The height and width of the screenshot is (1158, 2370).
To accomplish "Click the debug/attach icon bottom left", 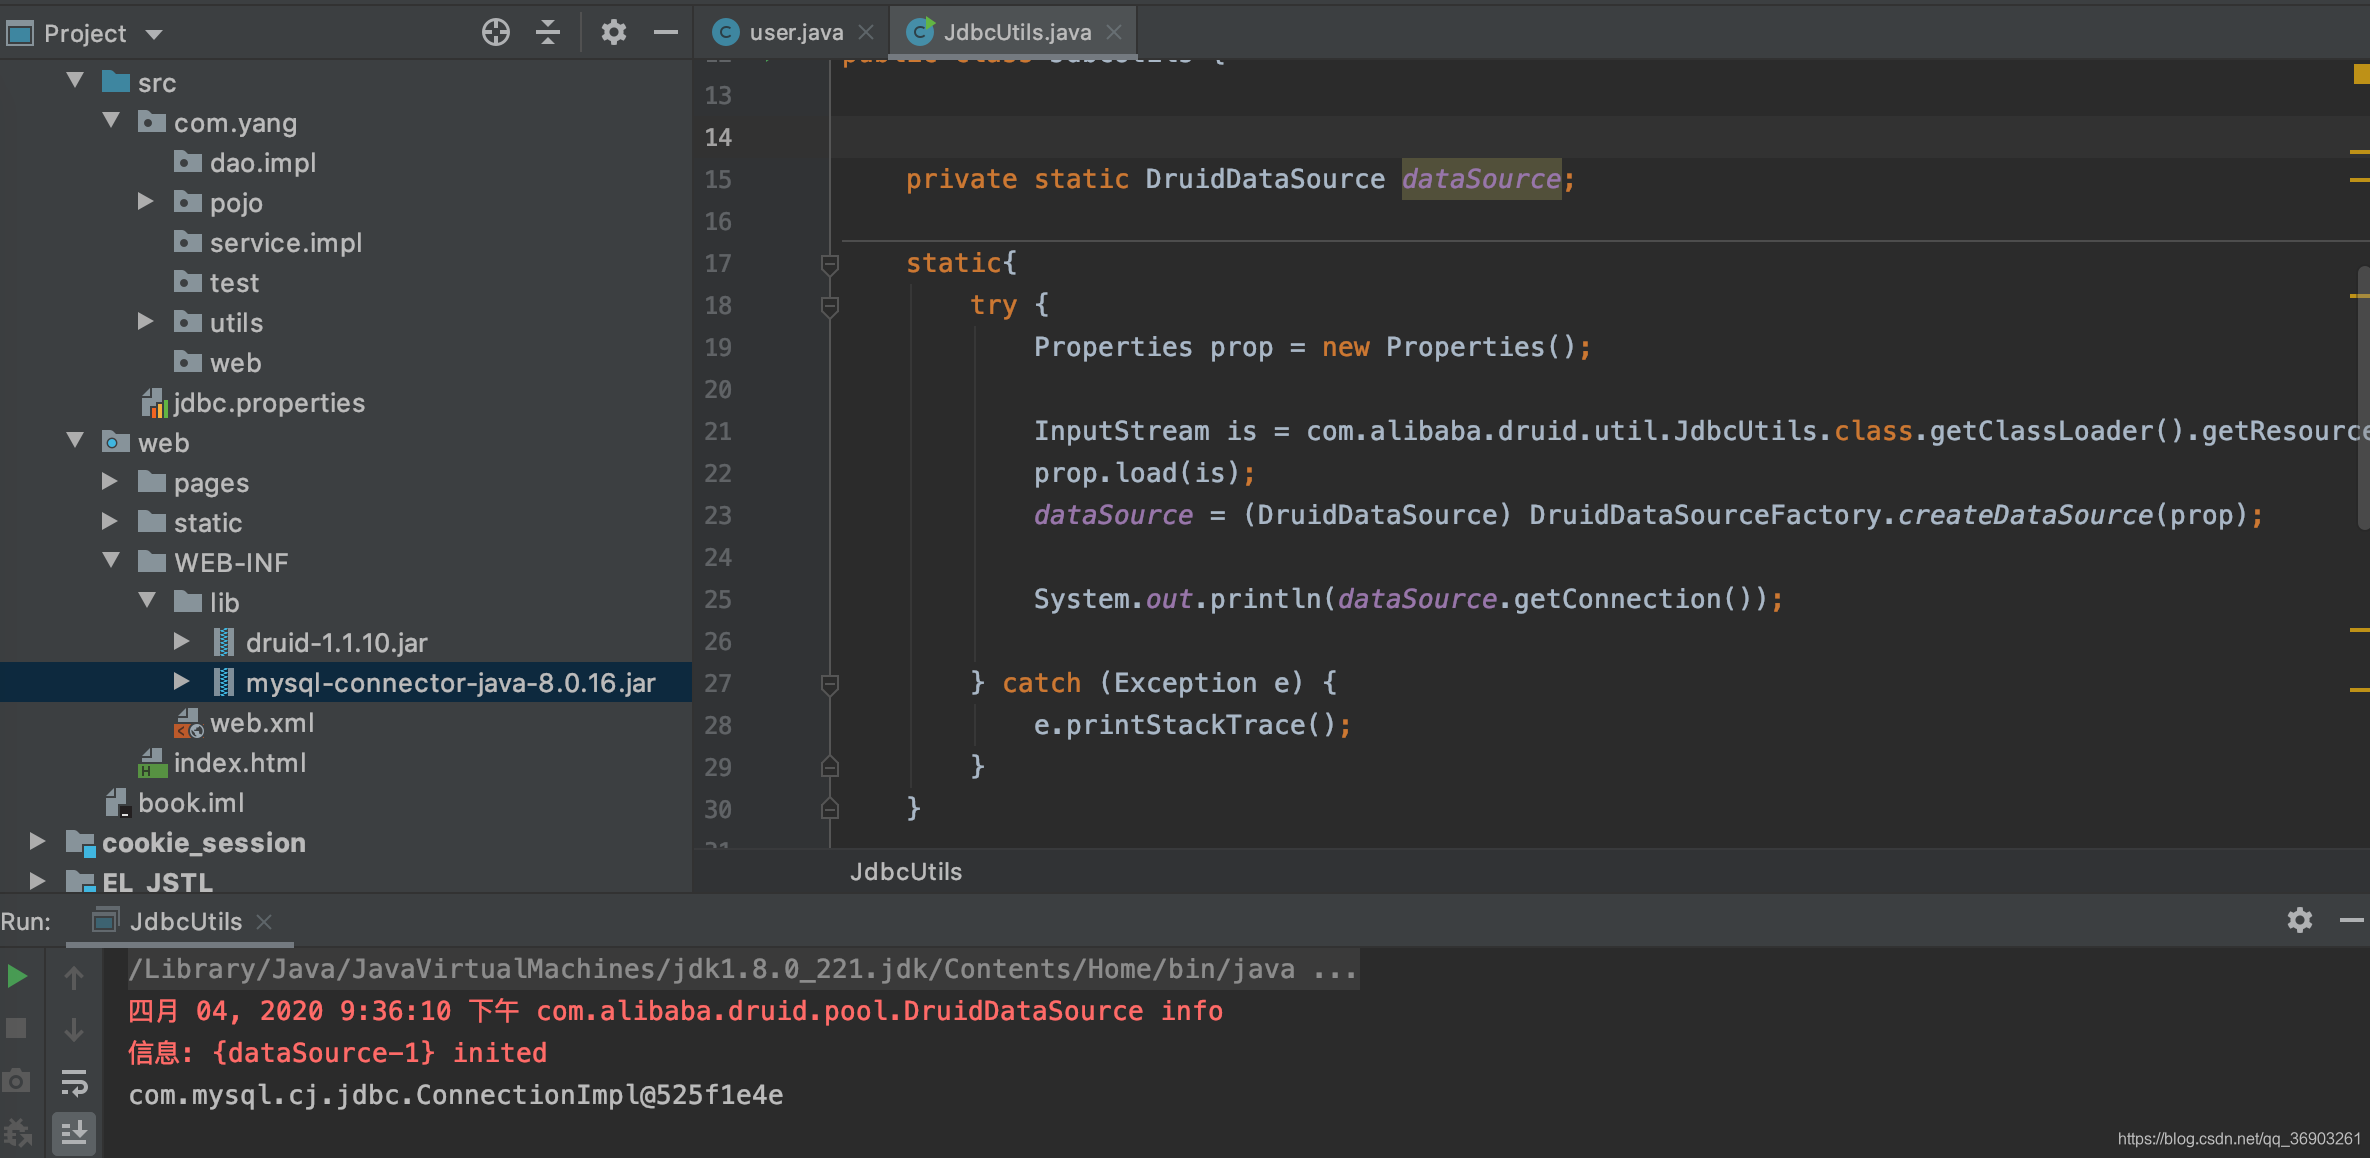I will point(17,1134).
